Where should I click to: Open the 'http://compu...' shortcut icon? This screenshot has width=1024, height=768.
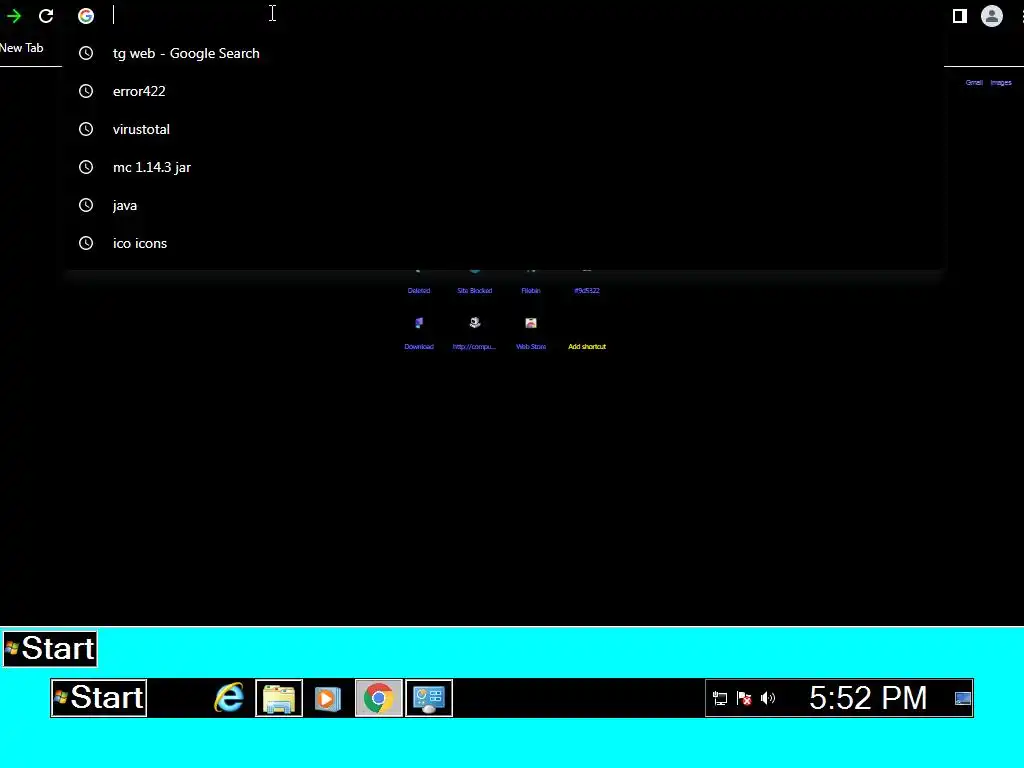(x=475, y=323)
